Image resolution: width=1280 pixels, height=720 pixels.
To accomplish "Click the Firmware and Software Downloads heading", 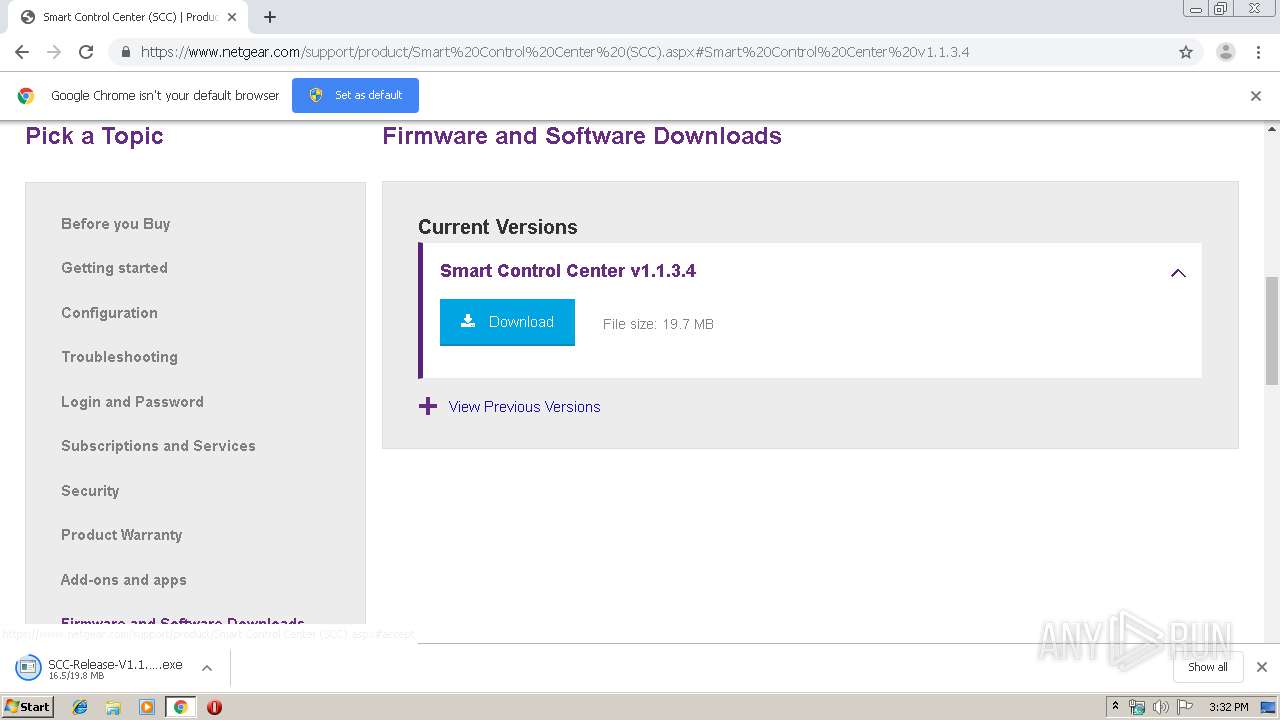I will tap(582, 136).
